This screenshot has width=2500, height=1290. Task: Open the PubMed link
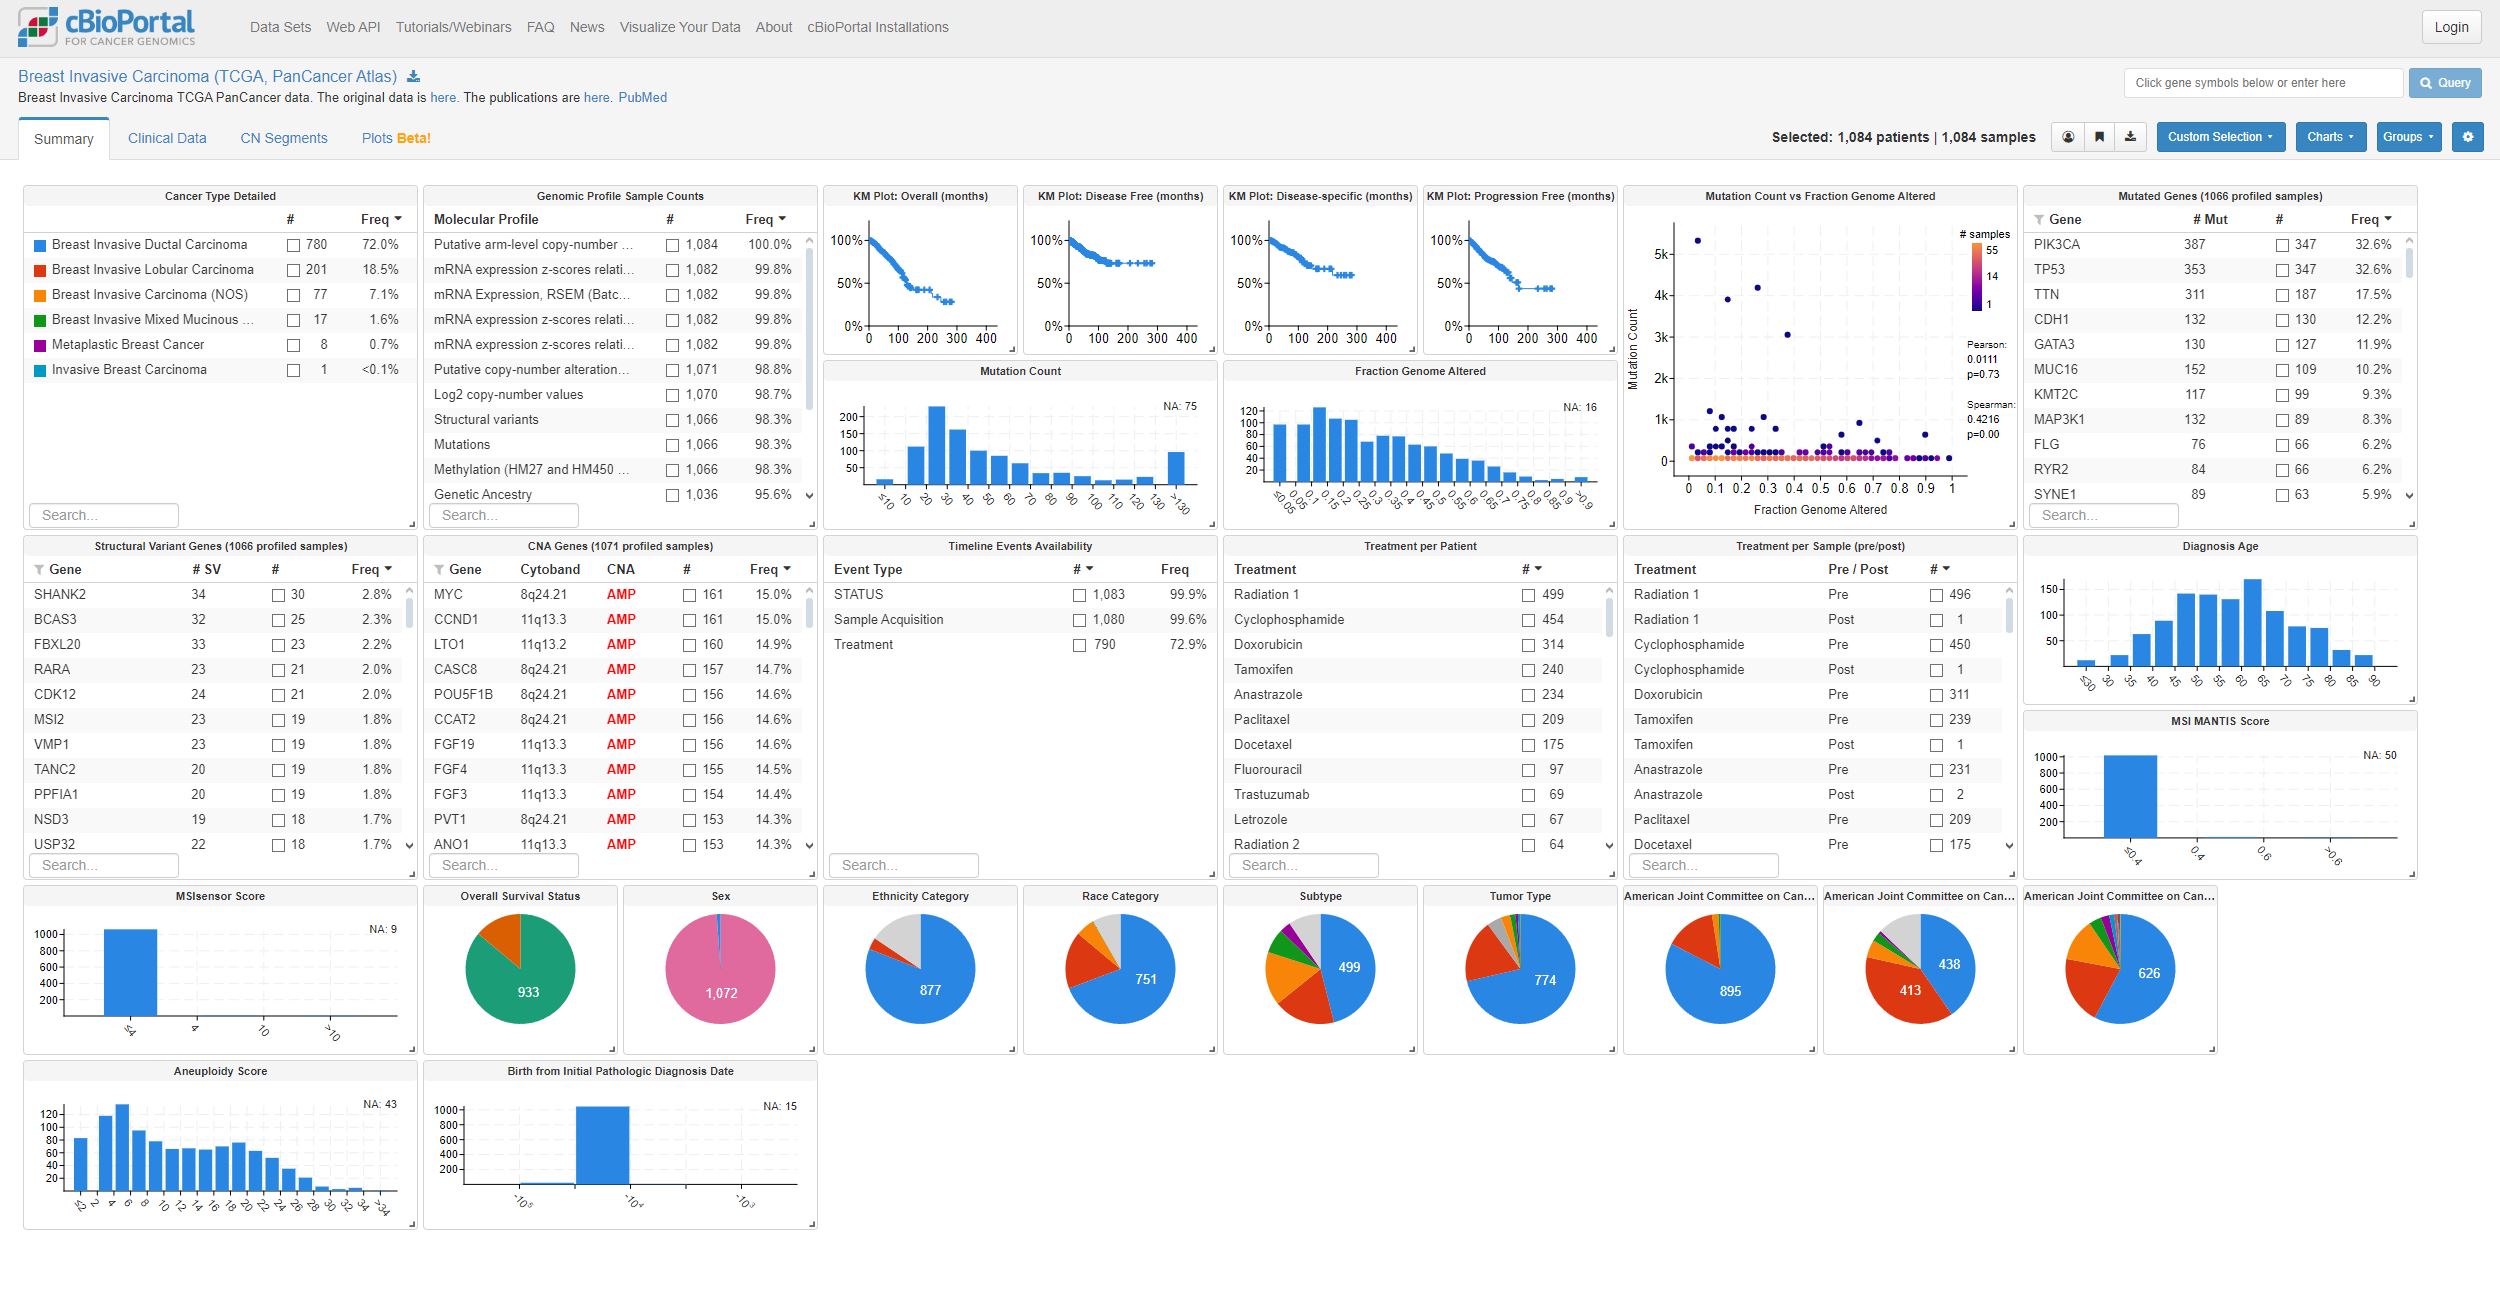(x=642, y=98)
